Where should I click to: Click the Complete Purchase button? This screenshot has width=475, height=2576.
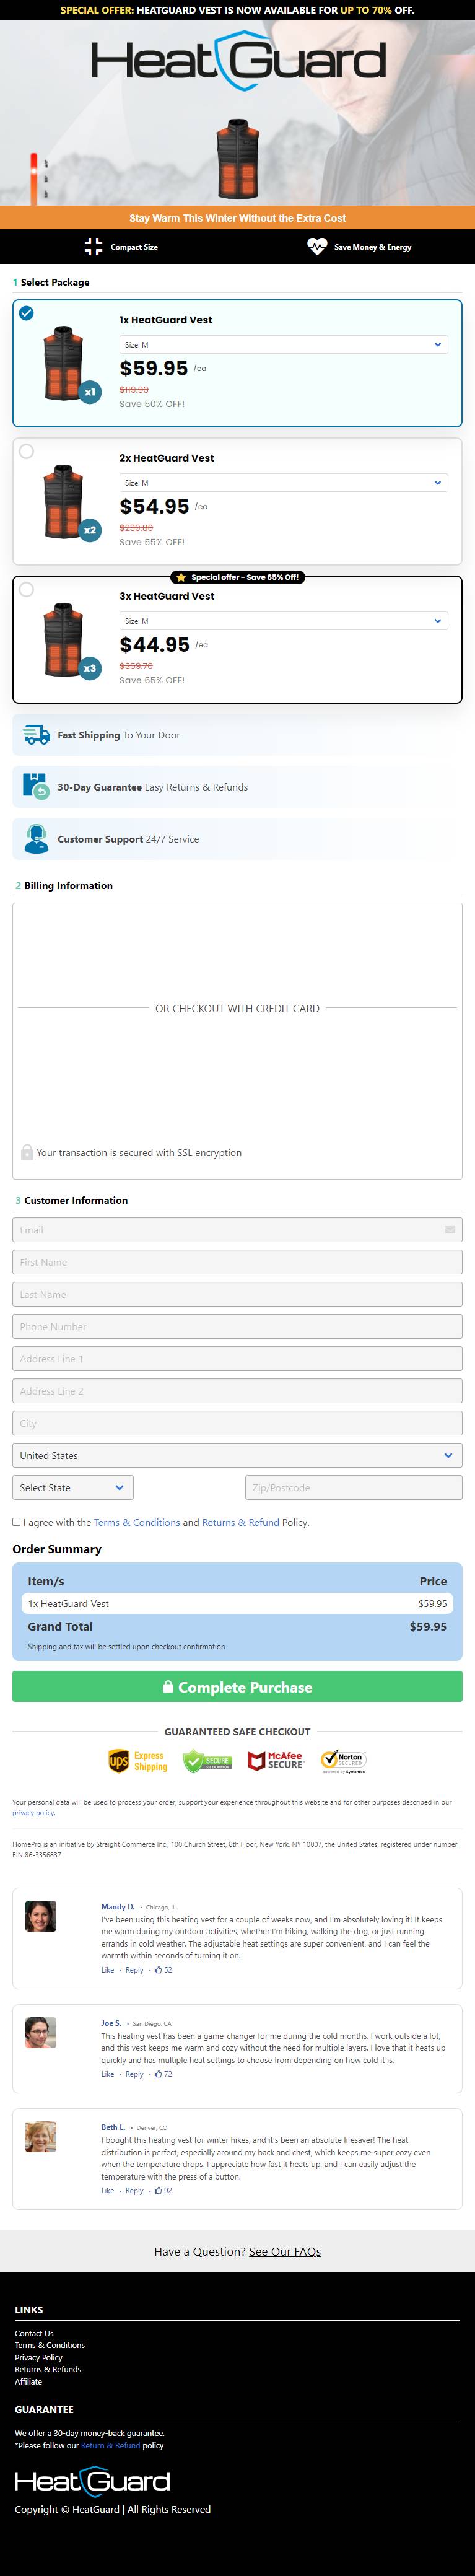[x=237, y=1686]
